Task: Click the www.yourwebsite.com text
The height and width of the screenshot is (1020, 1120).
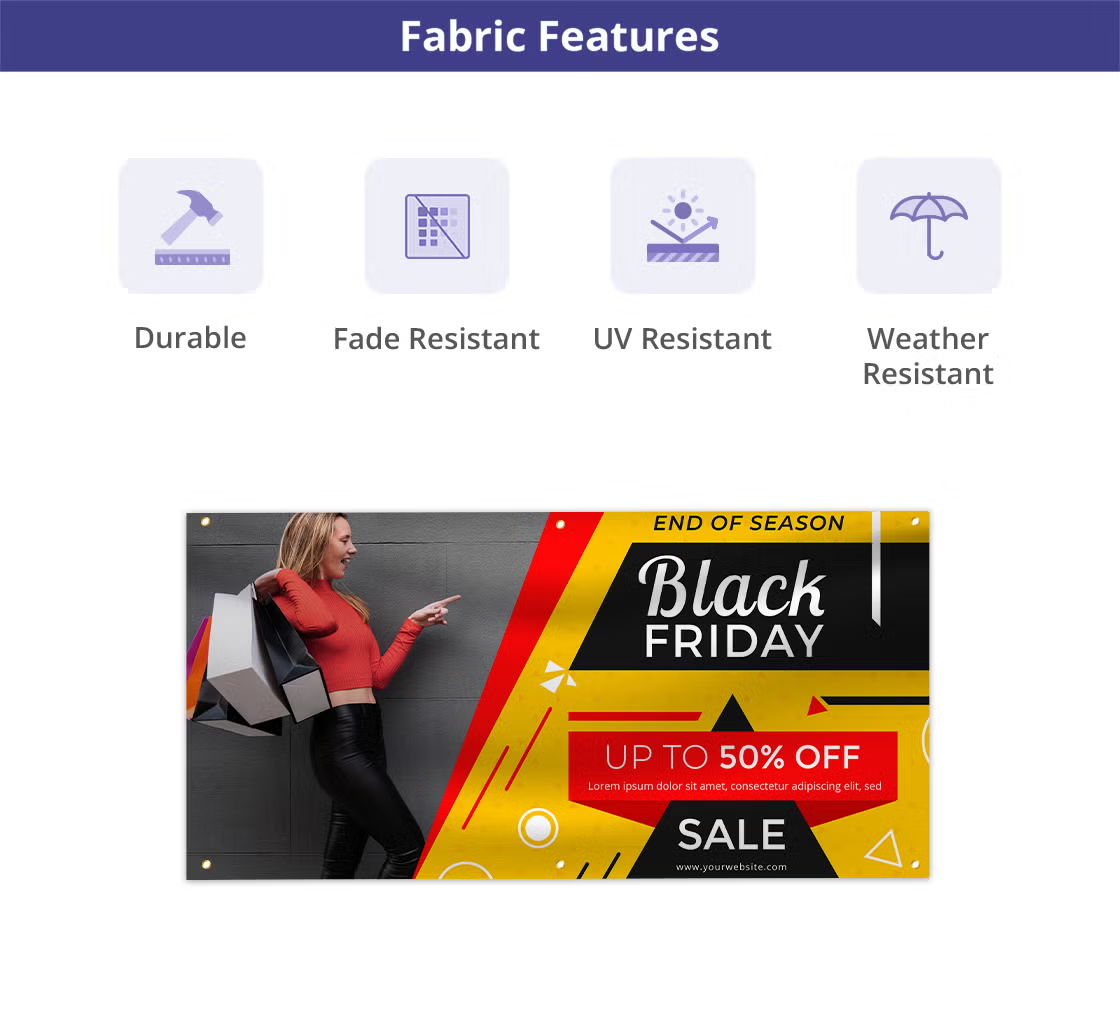Action: click(x=731, y=867)
